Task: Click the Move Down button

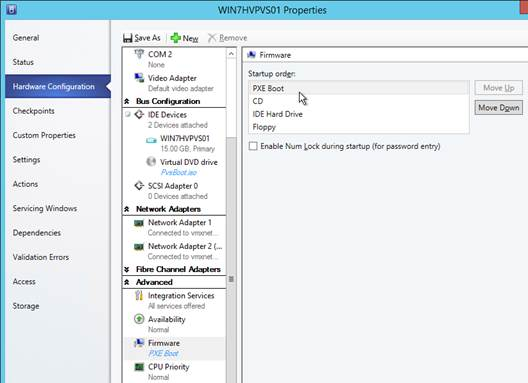Action: (499, 107)
